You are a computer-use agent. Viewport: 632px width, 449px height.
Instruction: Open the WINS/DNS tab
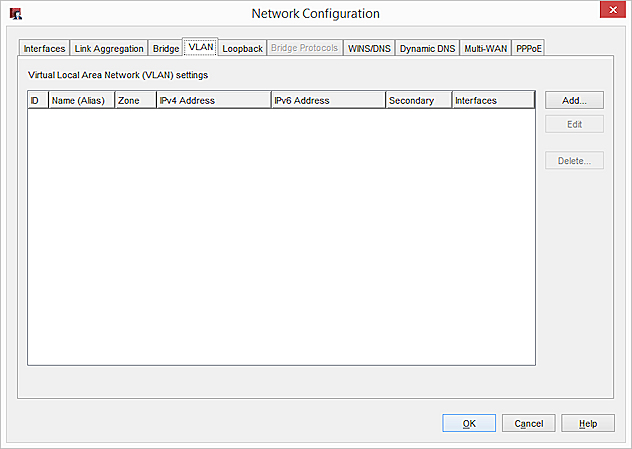[369, 48]
